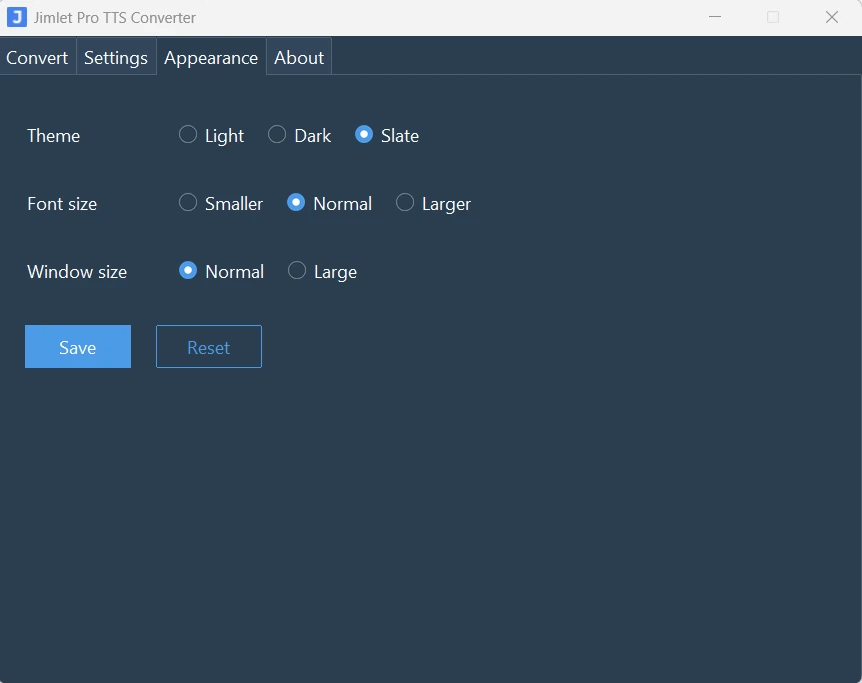Reset the appearance settings
Screen dimensions: 862x683
pos(208,346)
